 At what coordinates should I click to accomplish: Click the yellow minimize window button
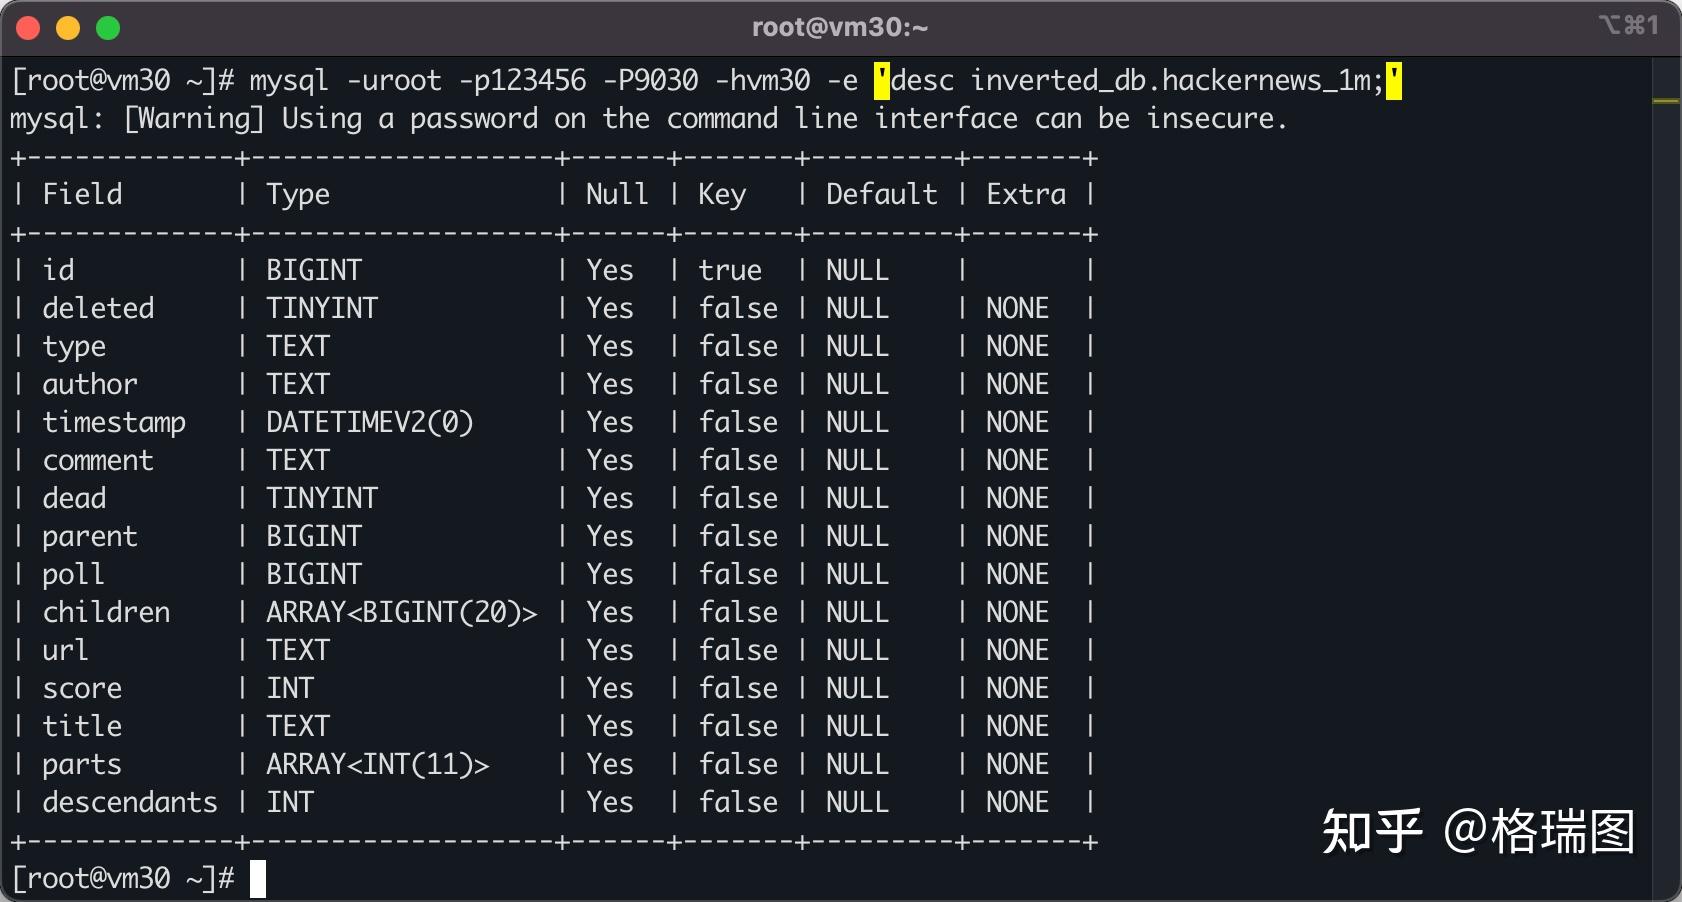[68, 28]
